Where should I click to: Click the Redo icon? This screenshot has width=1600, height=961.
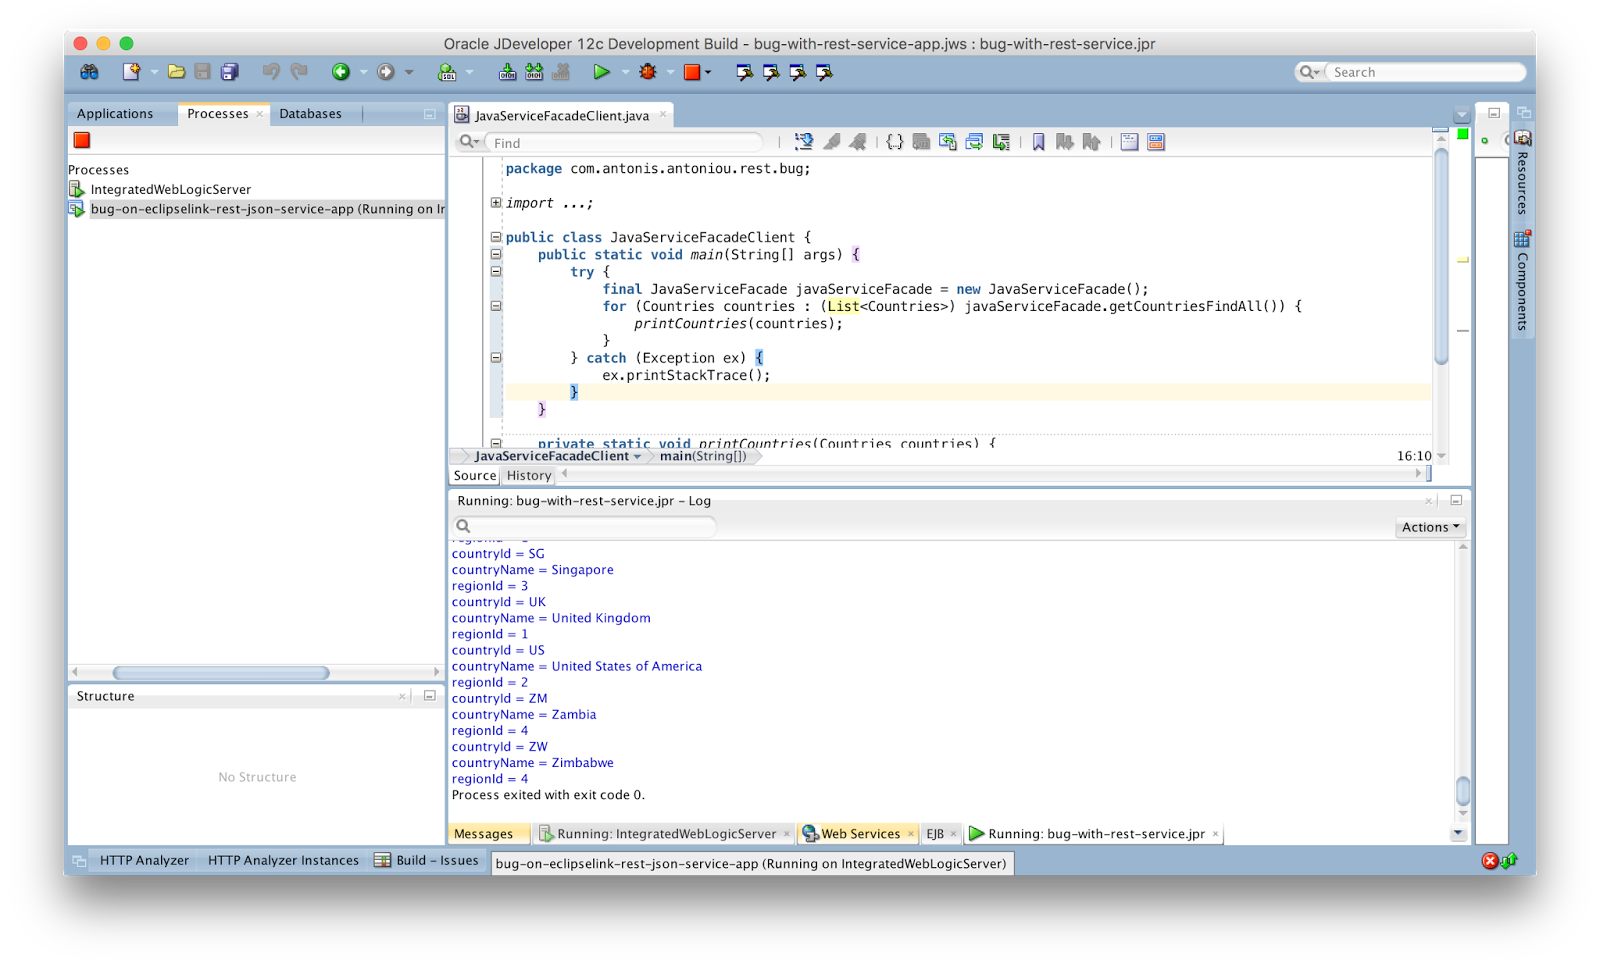298,72
